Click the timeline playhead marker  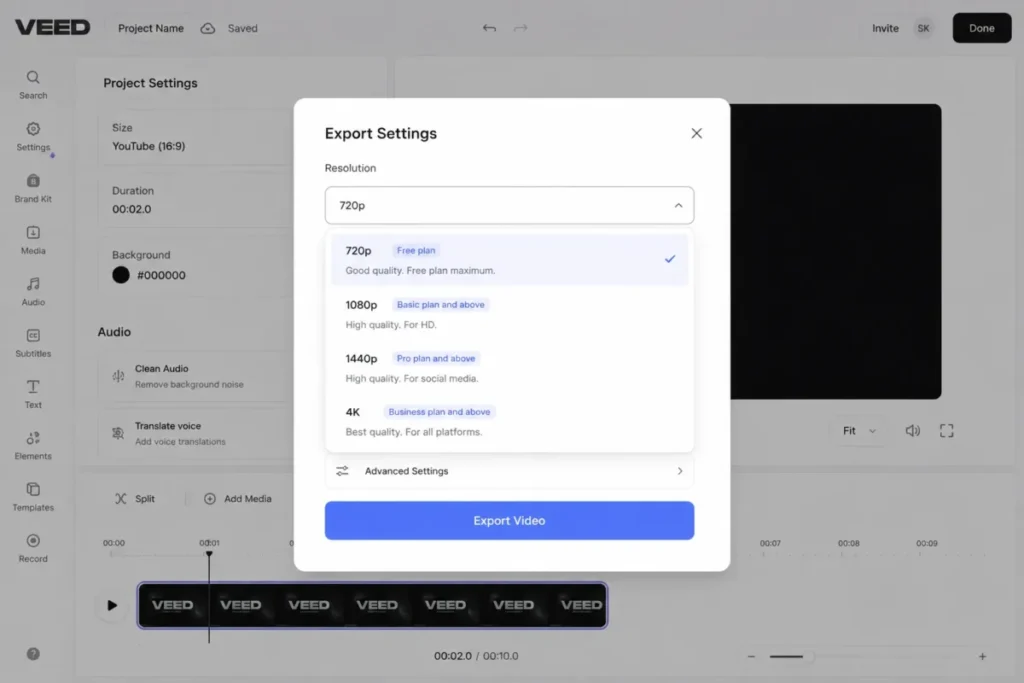coord(209,554)
